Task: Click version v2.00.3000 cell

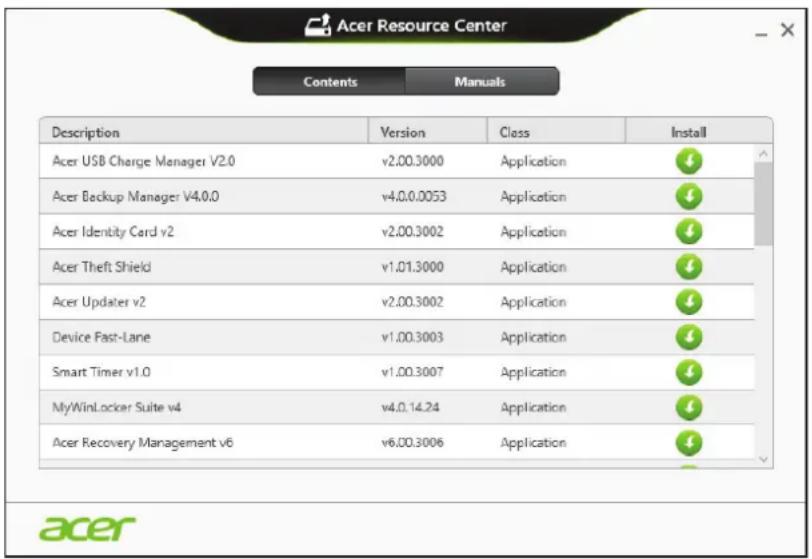Action: point(412,161)
